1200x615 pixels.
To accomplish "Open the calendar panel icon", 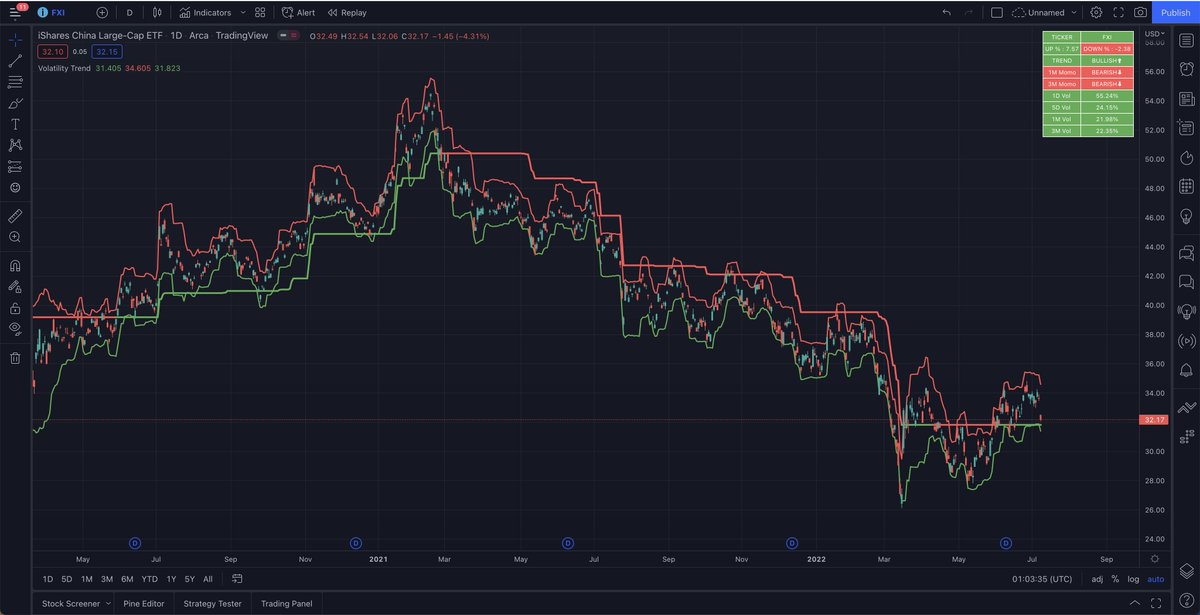I will [x=1186, y=187].
